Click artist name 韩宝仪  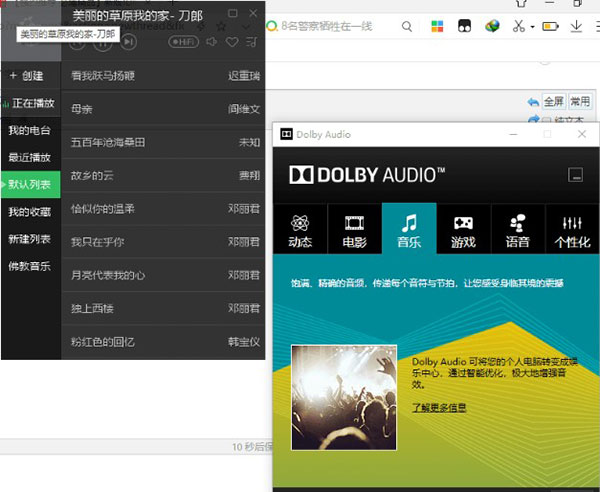244,342
